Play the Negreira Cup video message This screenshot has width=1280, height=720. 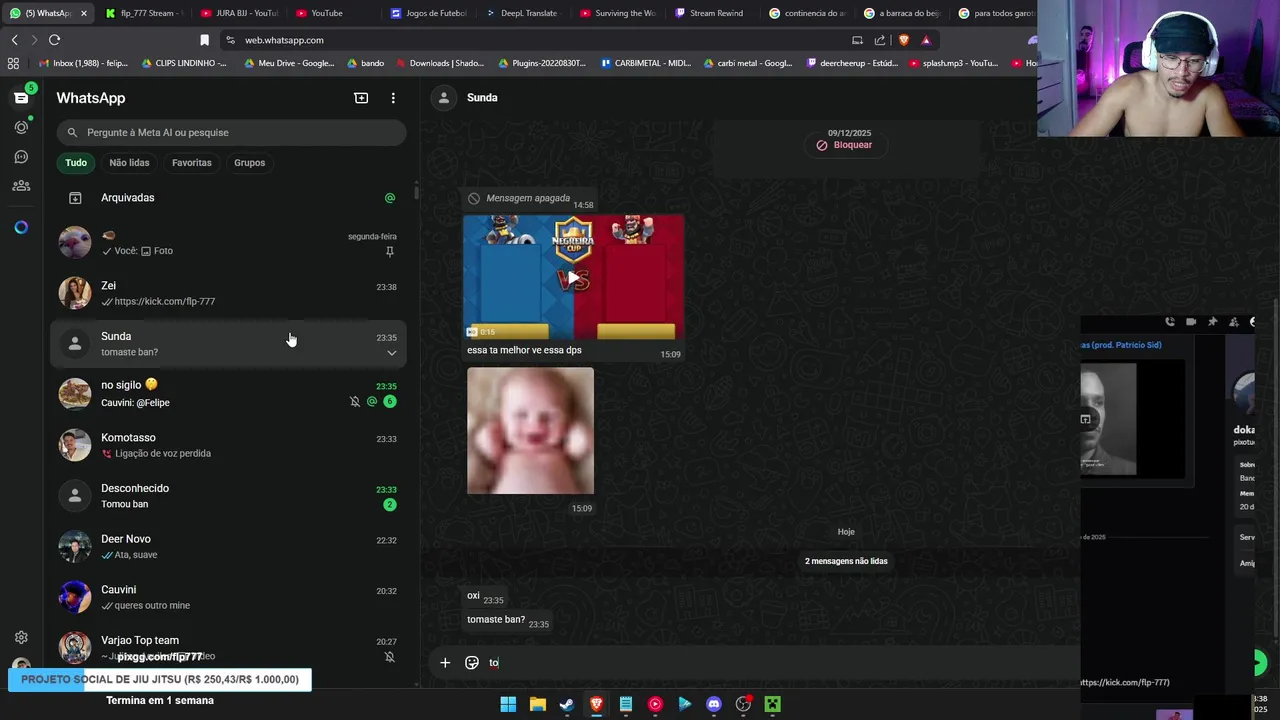pos(573,279)
